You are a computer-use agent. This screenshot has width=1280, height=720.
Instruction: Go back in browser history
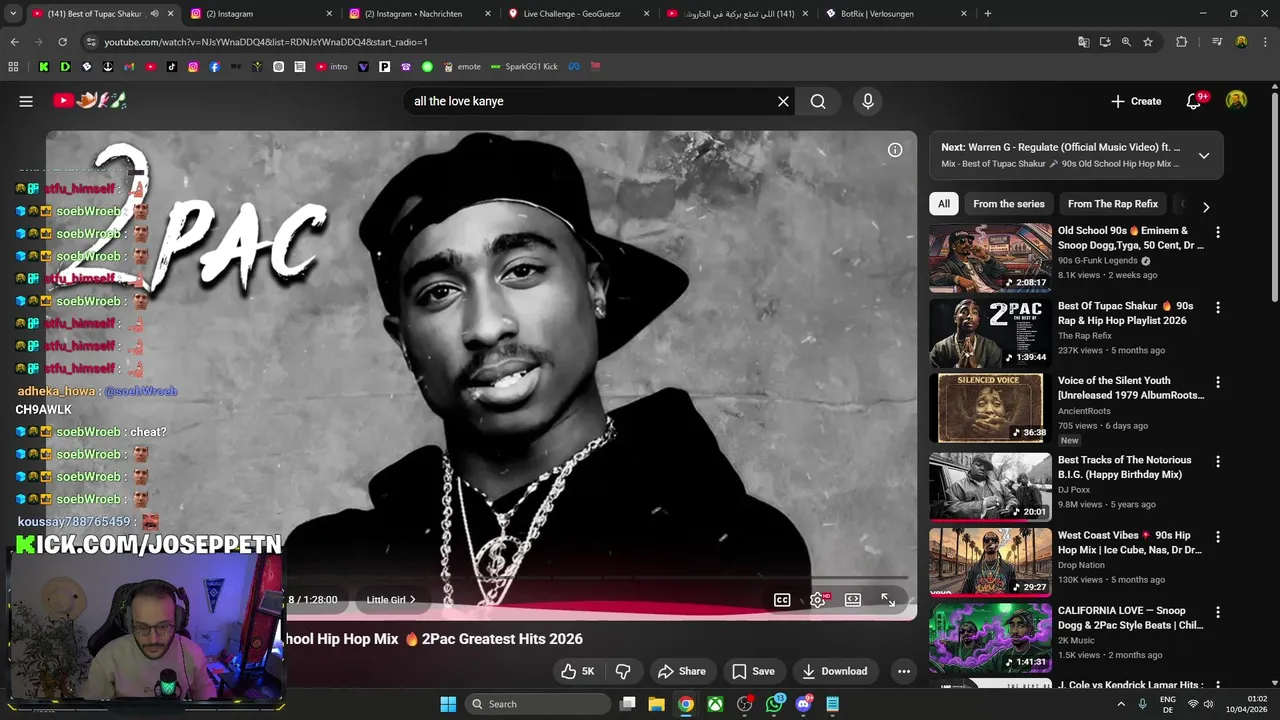14,42
